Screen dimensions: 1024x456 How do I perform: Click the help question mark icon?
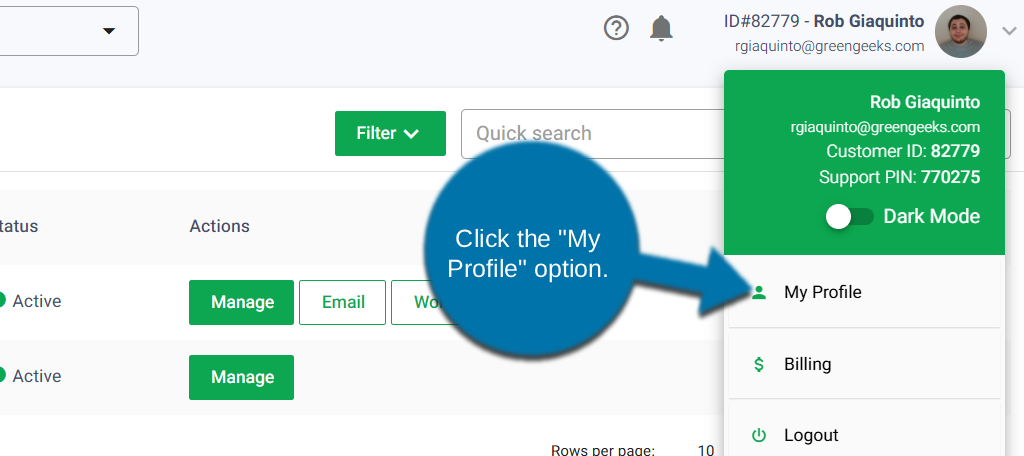[x=617, y=29]
